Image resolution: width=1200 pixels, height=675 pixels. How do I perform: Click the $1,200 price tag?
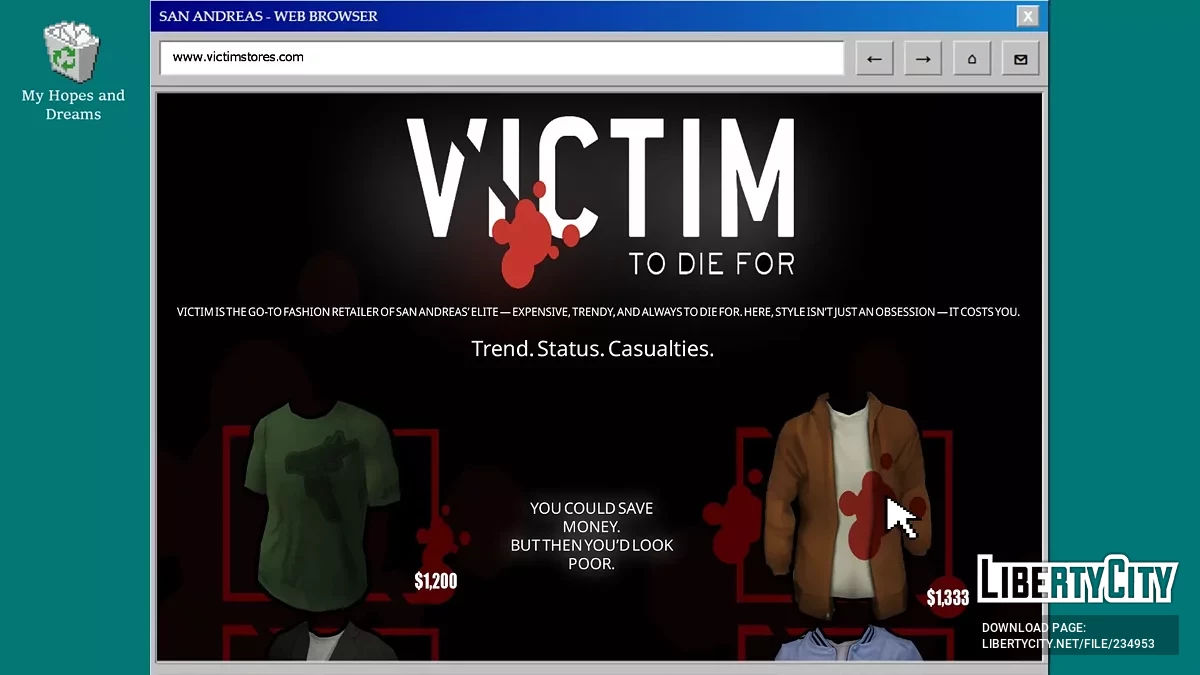[x=435, y=581]
